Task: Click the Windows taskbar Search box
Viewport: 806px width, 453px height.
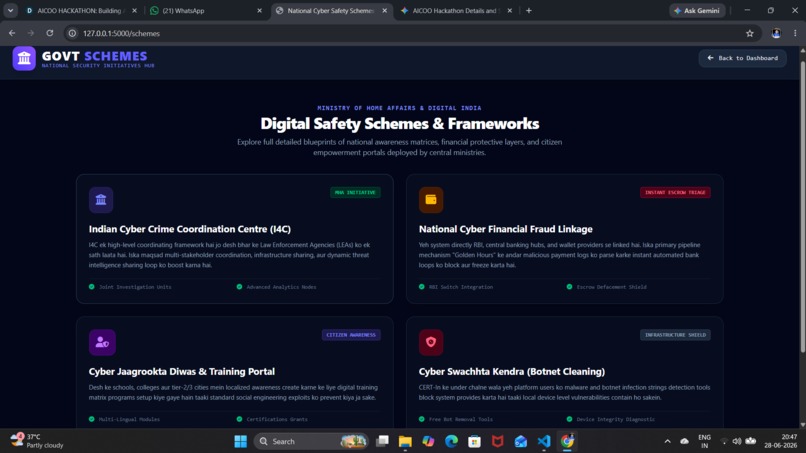Action: tap(311, 441)
